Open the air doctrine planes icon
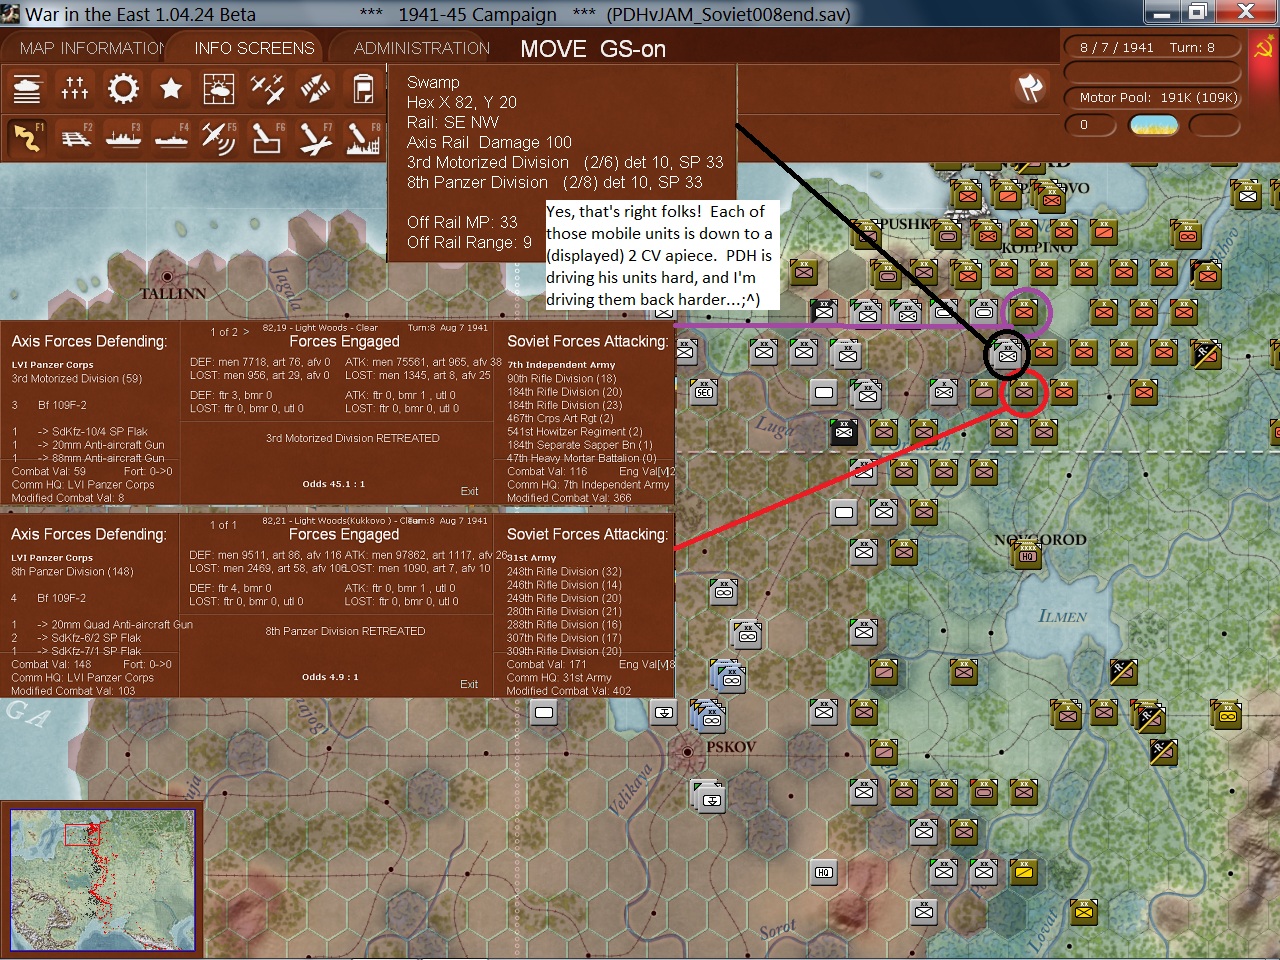The height and width of the screenshot is (960, 1280). pos(267,90)
